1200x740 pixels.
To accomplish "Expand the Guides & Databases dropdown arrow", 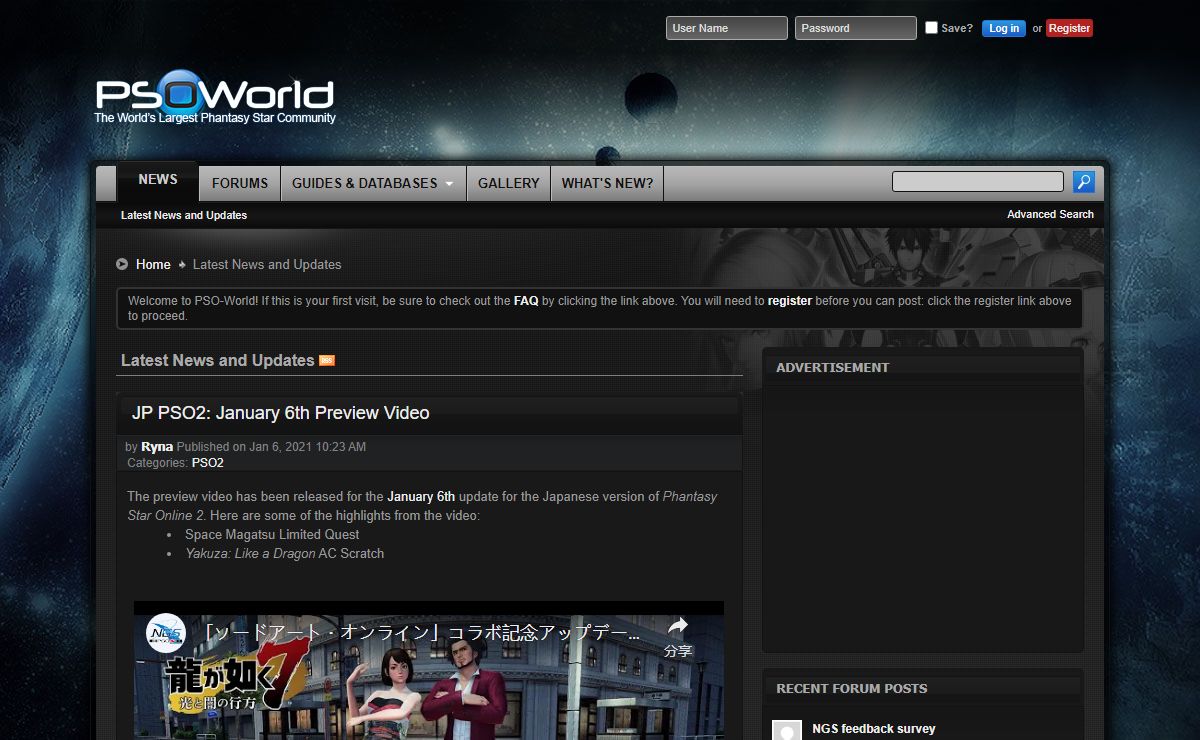I will (x=449, y=184).
